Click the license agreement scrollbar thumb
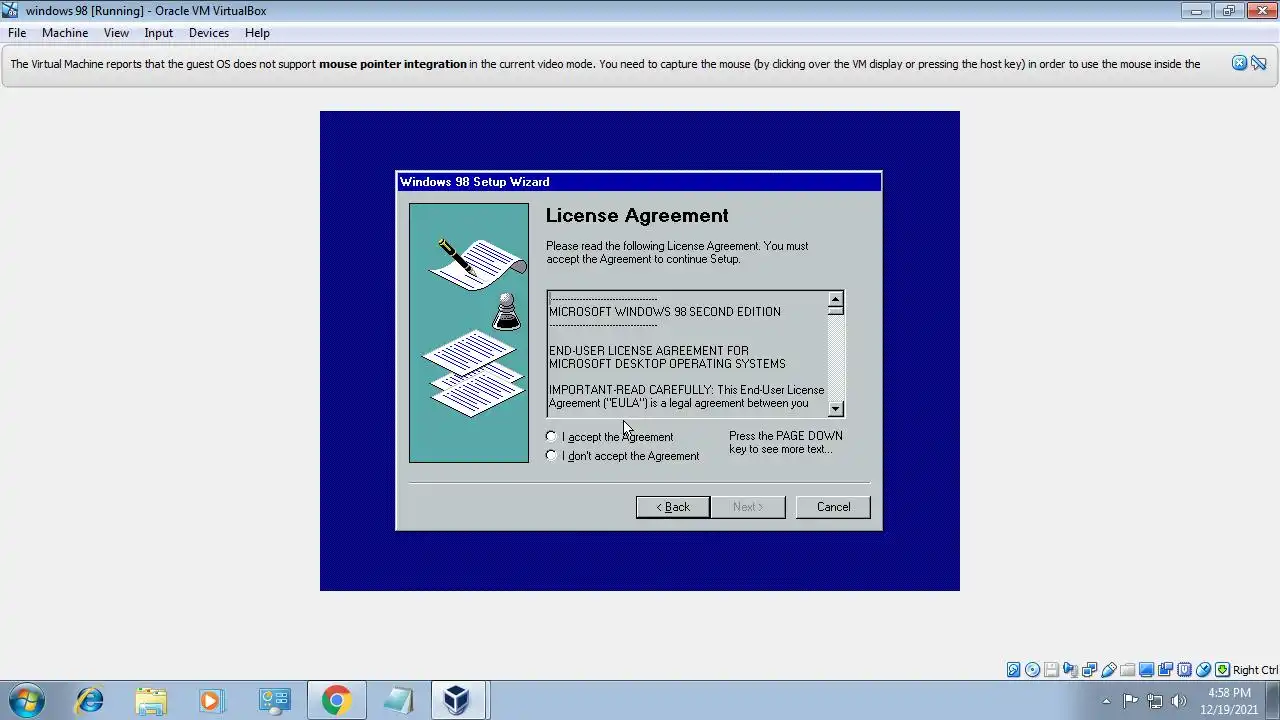Image resolution: width=1280 pixels, height=720 pixels. pos(836,312)
